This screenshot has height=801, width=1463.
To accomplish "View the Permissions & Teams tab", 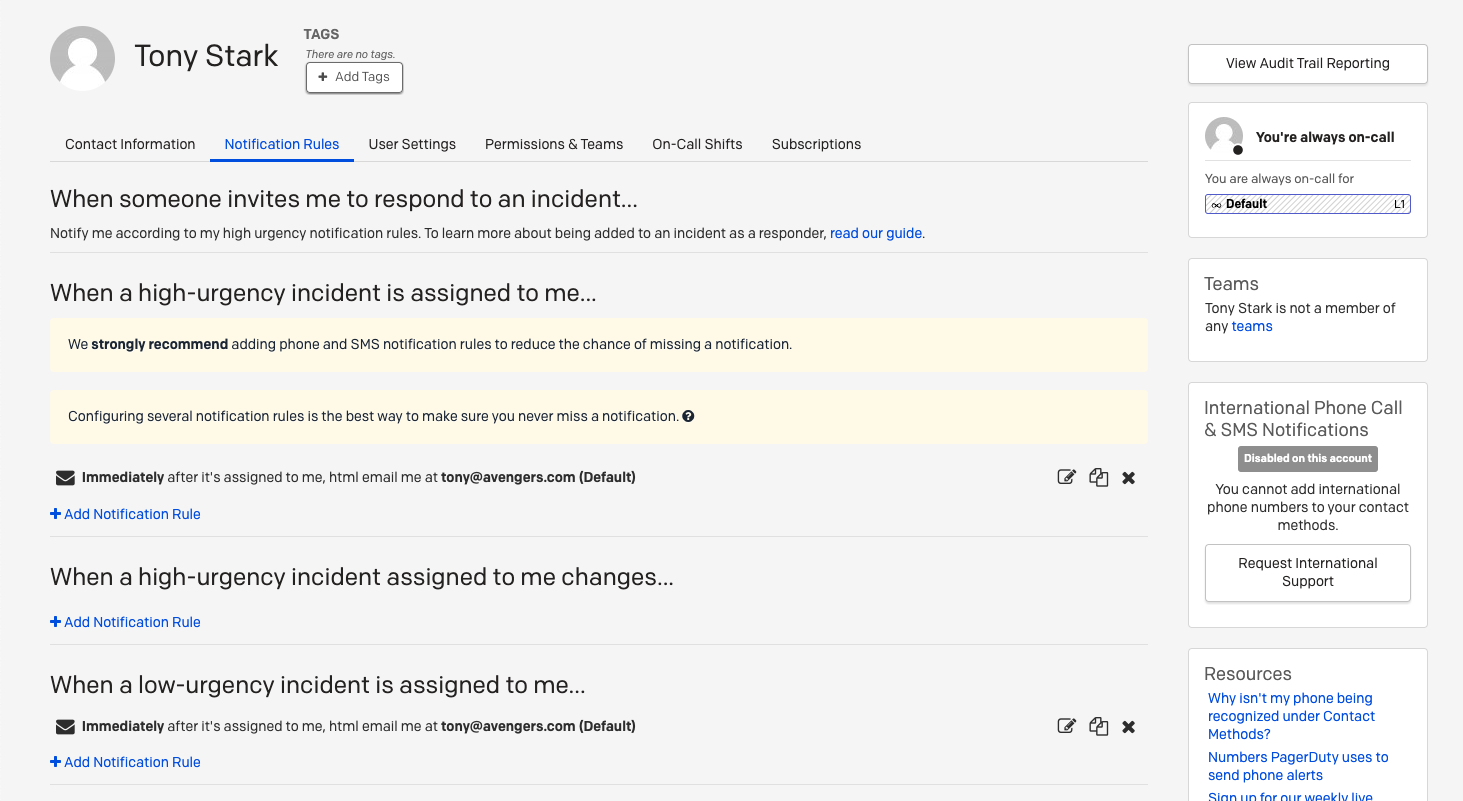I will point(554,144).
